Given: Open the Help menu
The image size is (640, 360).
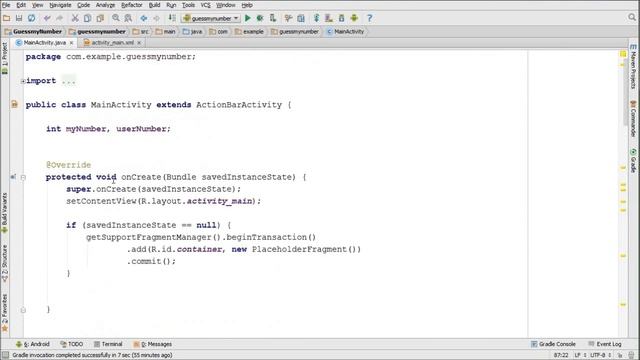Looking at the screenshot, I should tap(247, 5).
